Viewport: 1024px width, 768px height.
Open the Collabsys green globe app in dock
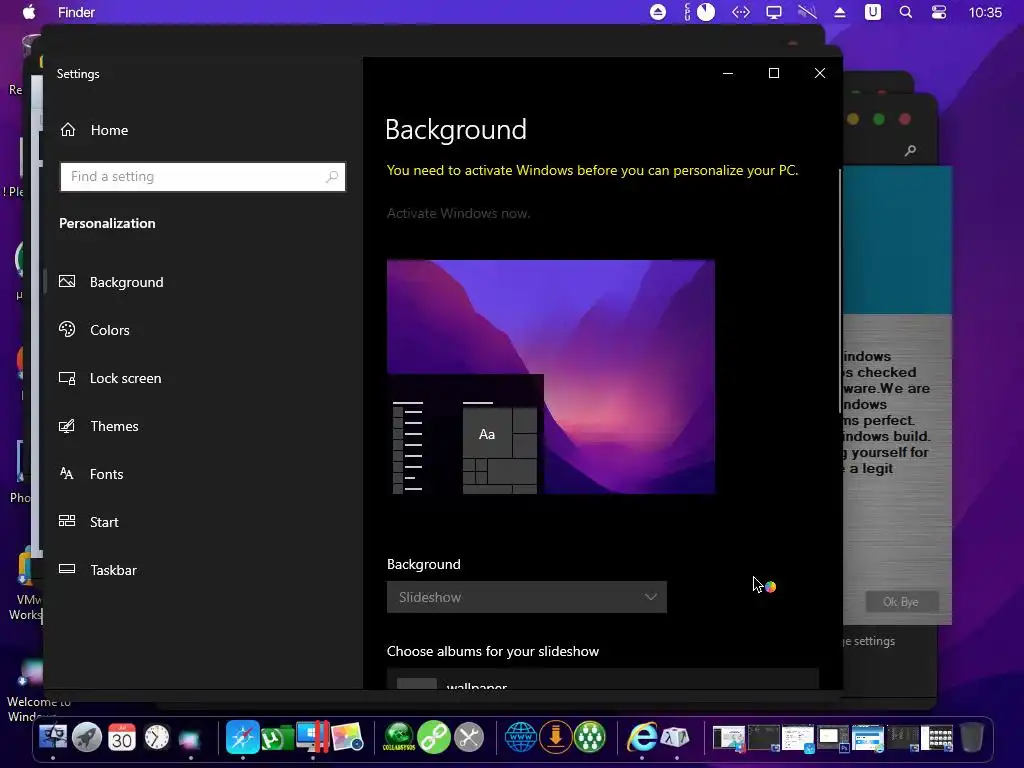(x=399, y=737)
